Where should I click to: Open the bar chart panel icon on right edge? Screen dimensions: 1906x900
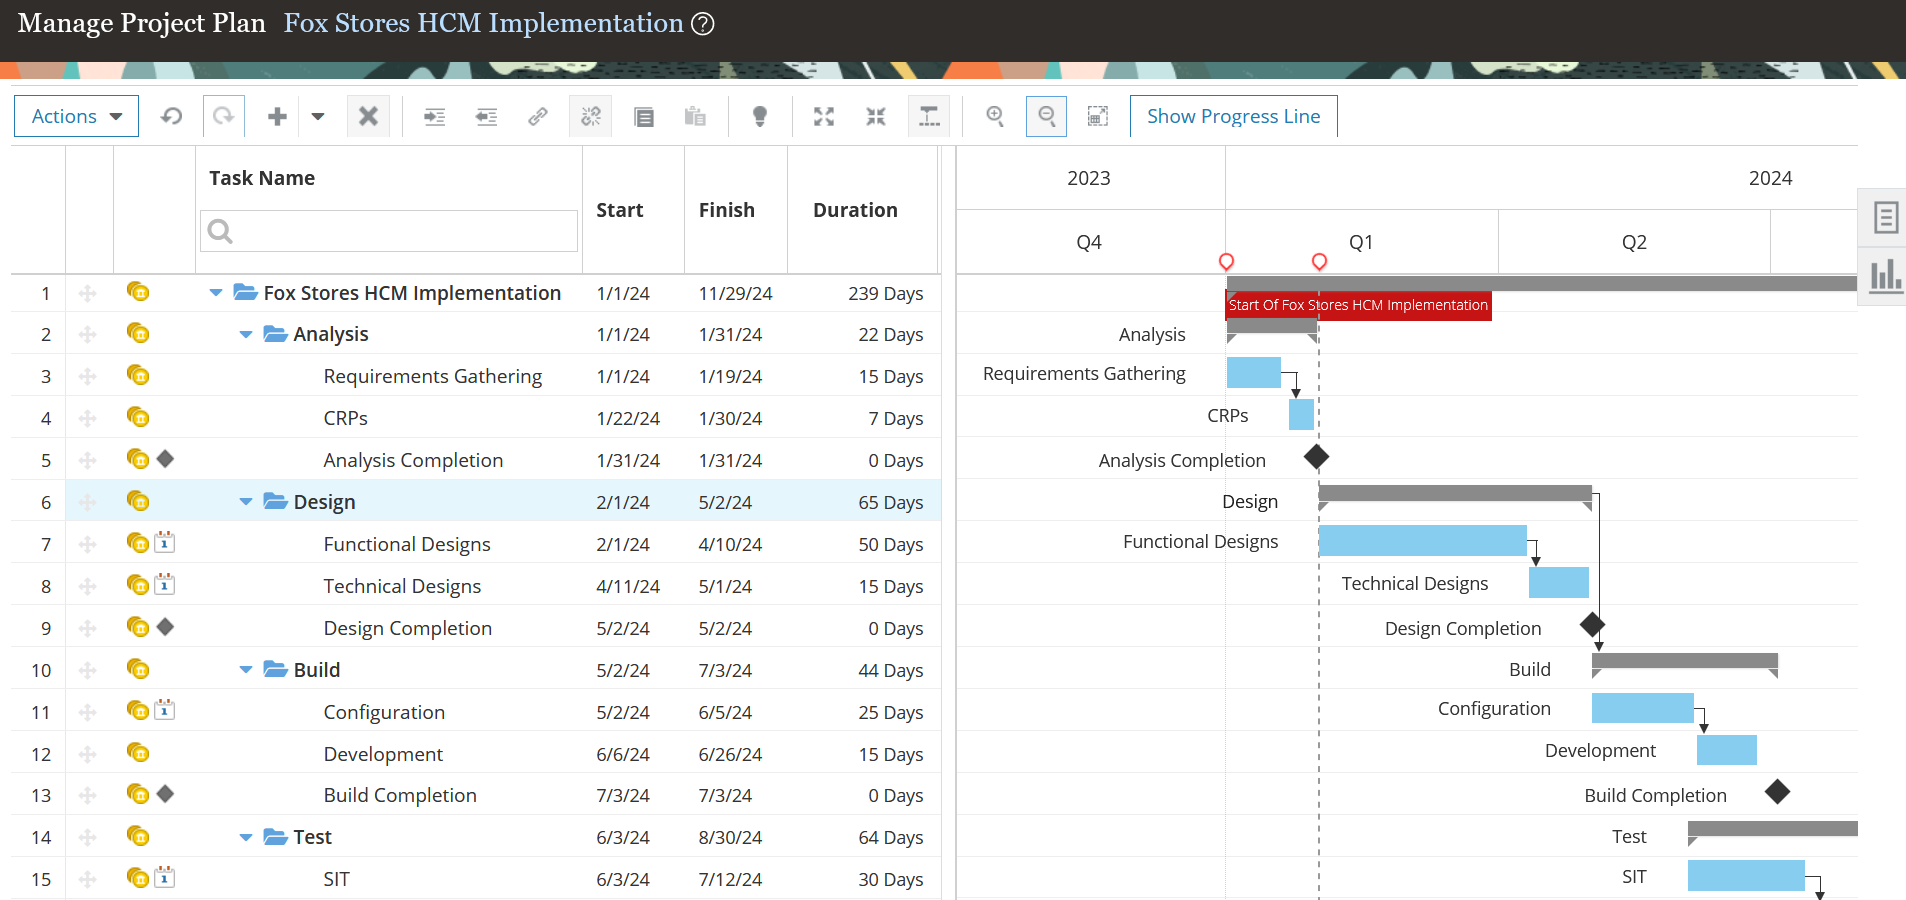[1886, 275]
